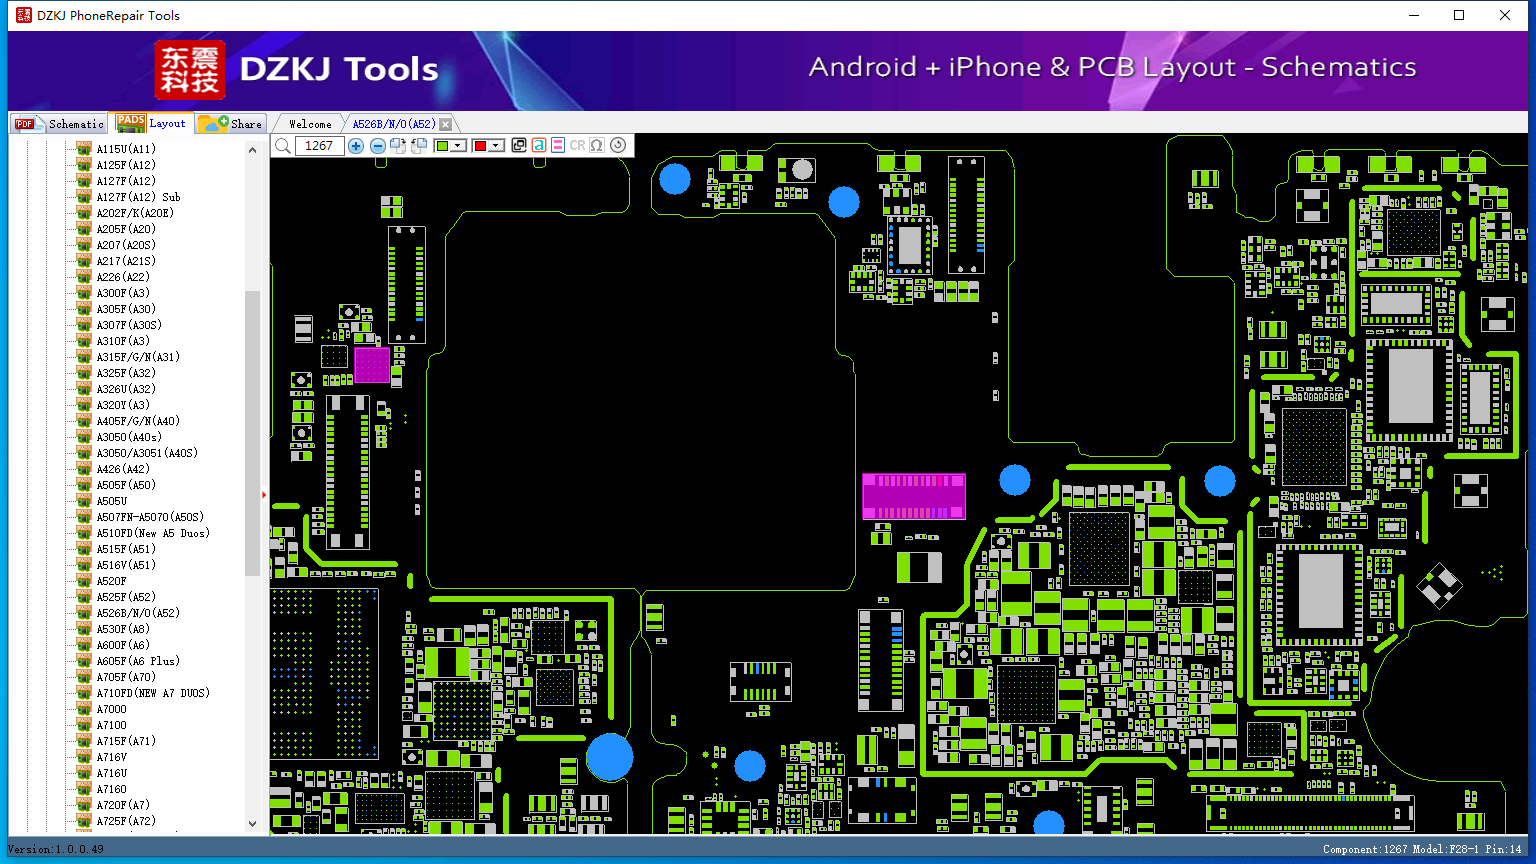The image size is (1536, 864).
Task: Click the PADS icon beside A305F(A30)
Action: click(84, 309)
